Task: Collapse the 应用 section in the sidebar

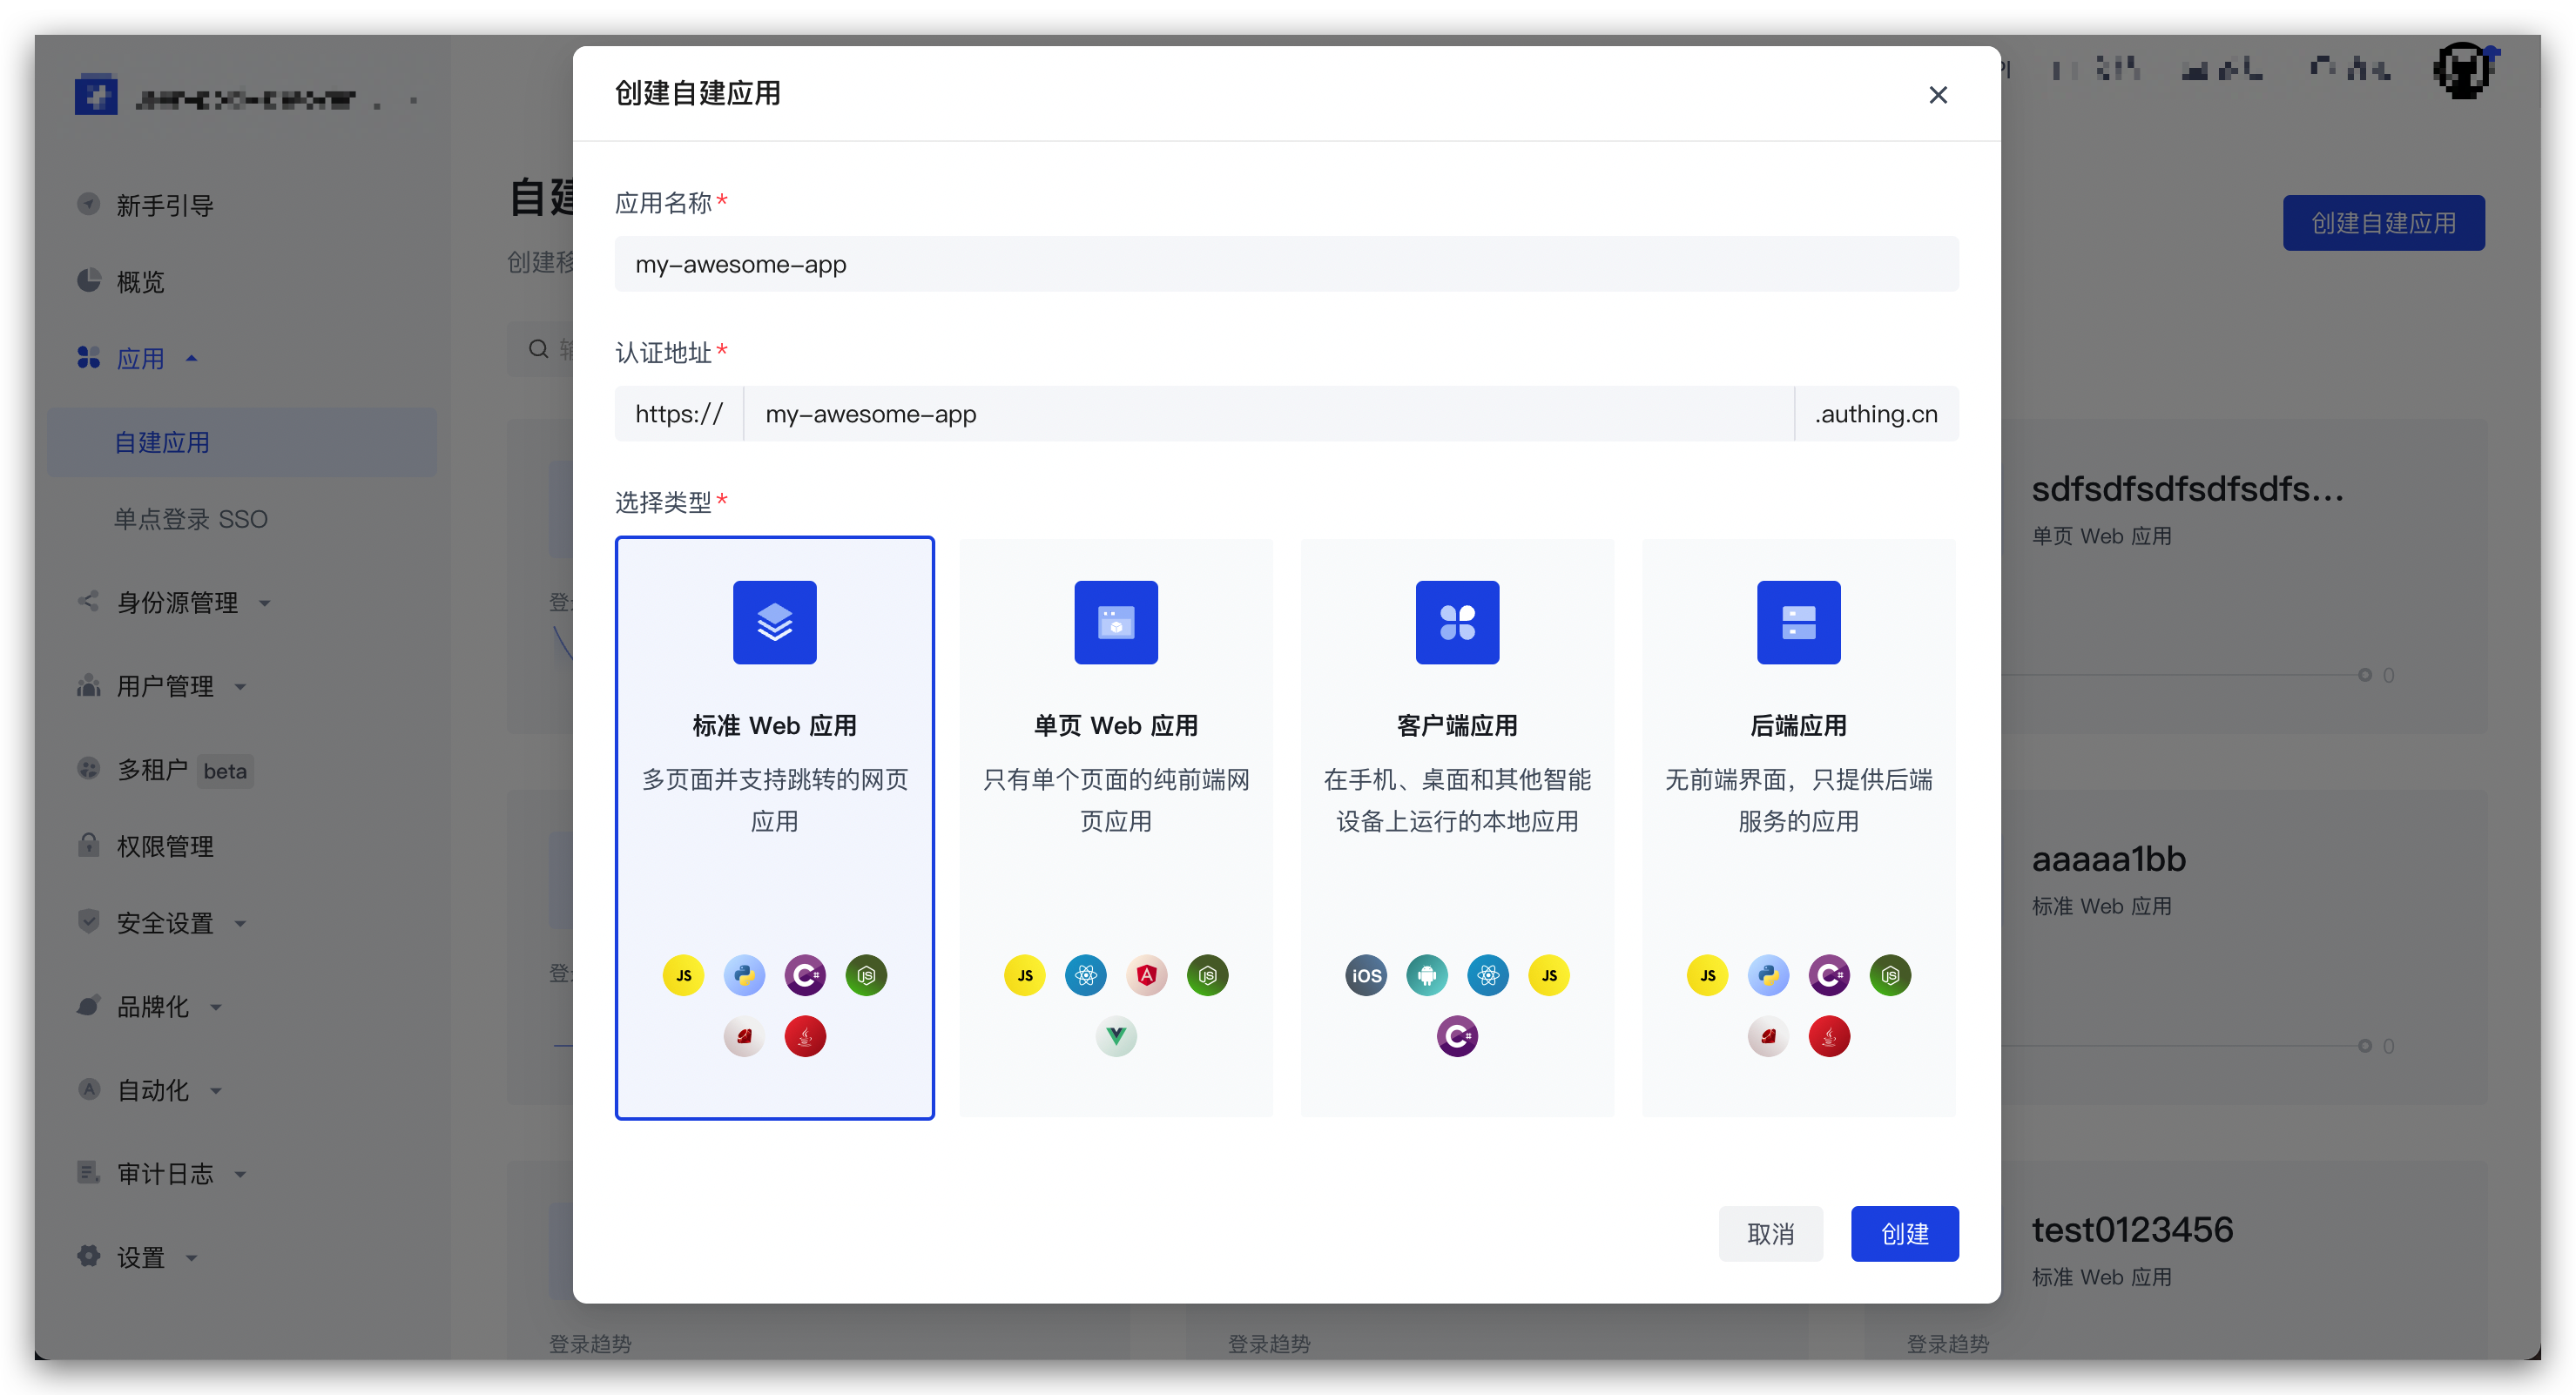Action: [x=140, y=358]
